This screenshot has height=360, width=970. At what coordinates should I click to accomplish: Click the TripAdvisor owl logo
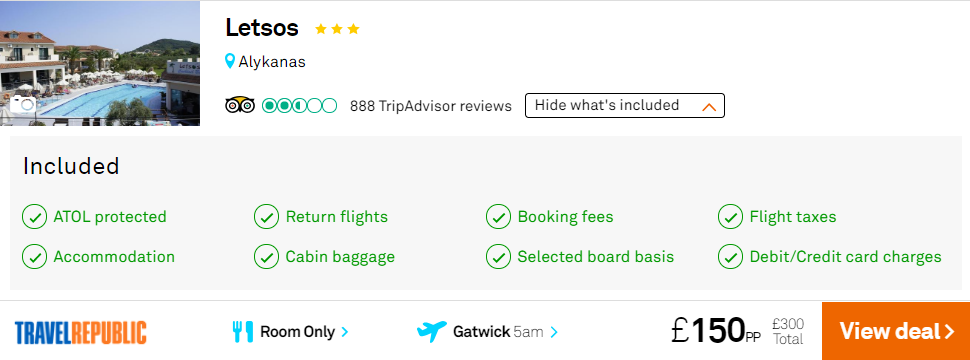click(x=239, y=105)
